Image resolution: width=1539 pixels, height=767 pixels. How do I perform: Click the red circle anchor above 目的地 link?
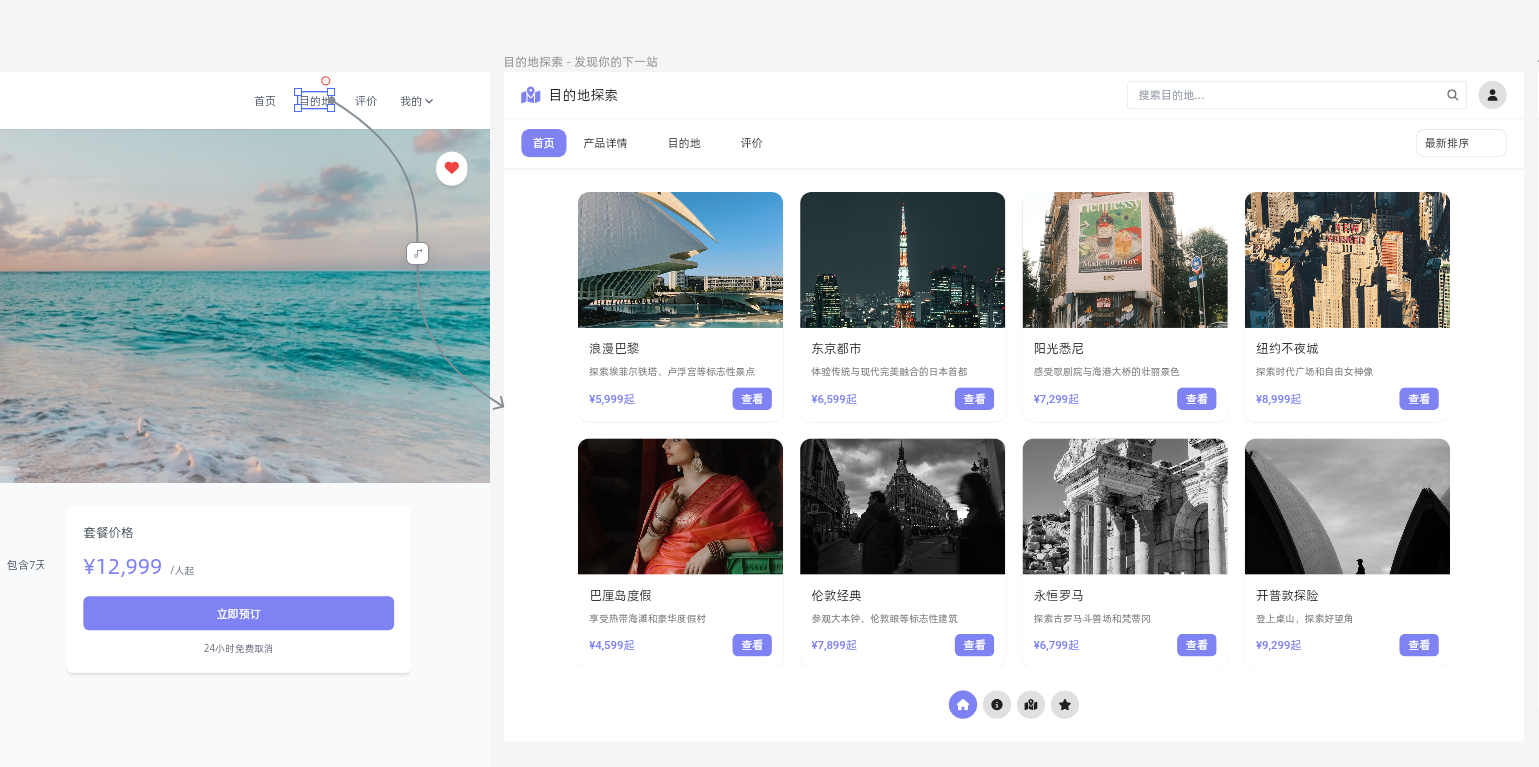[326, 80]
